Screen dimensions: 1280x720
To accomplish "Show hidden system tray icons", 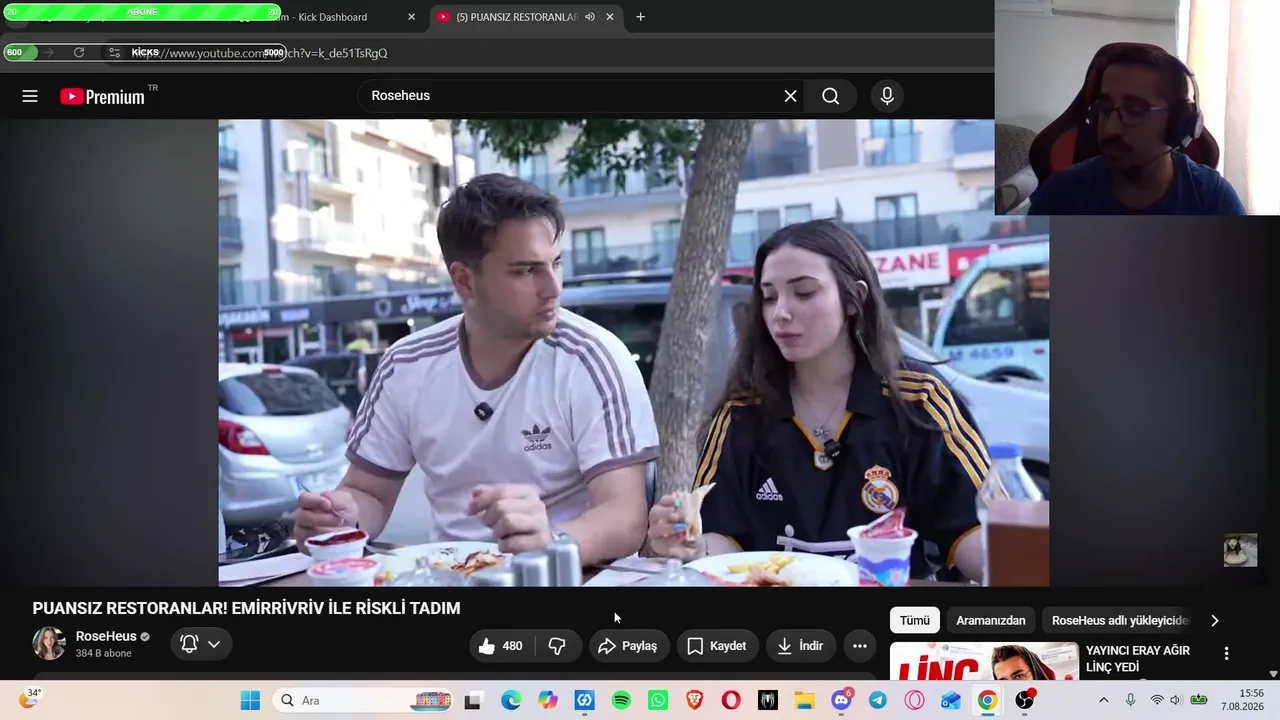I will coord(1103,700).
